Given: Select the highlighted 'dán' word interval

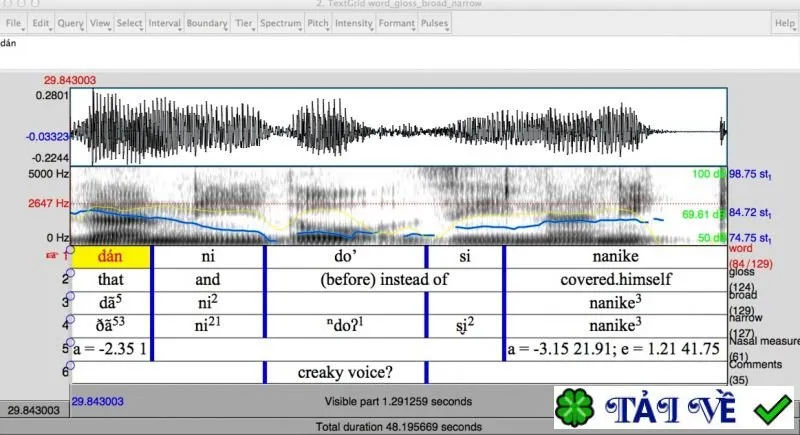Looking at the screenshot, I should tap(111, 257).
